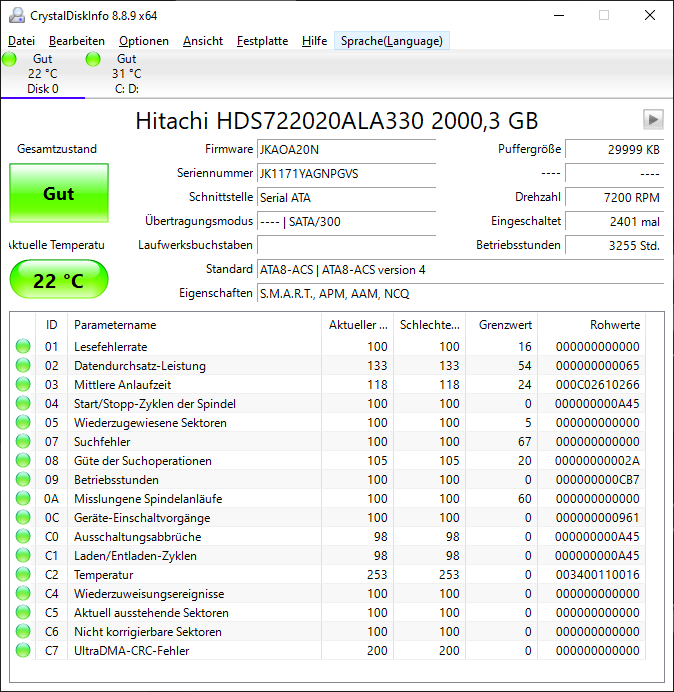The image size is (674, 692).
Task: Click the serial number field JK1171YAGNPGVS
Action: pos(346,173)
